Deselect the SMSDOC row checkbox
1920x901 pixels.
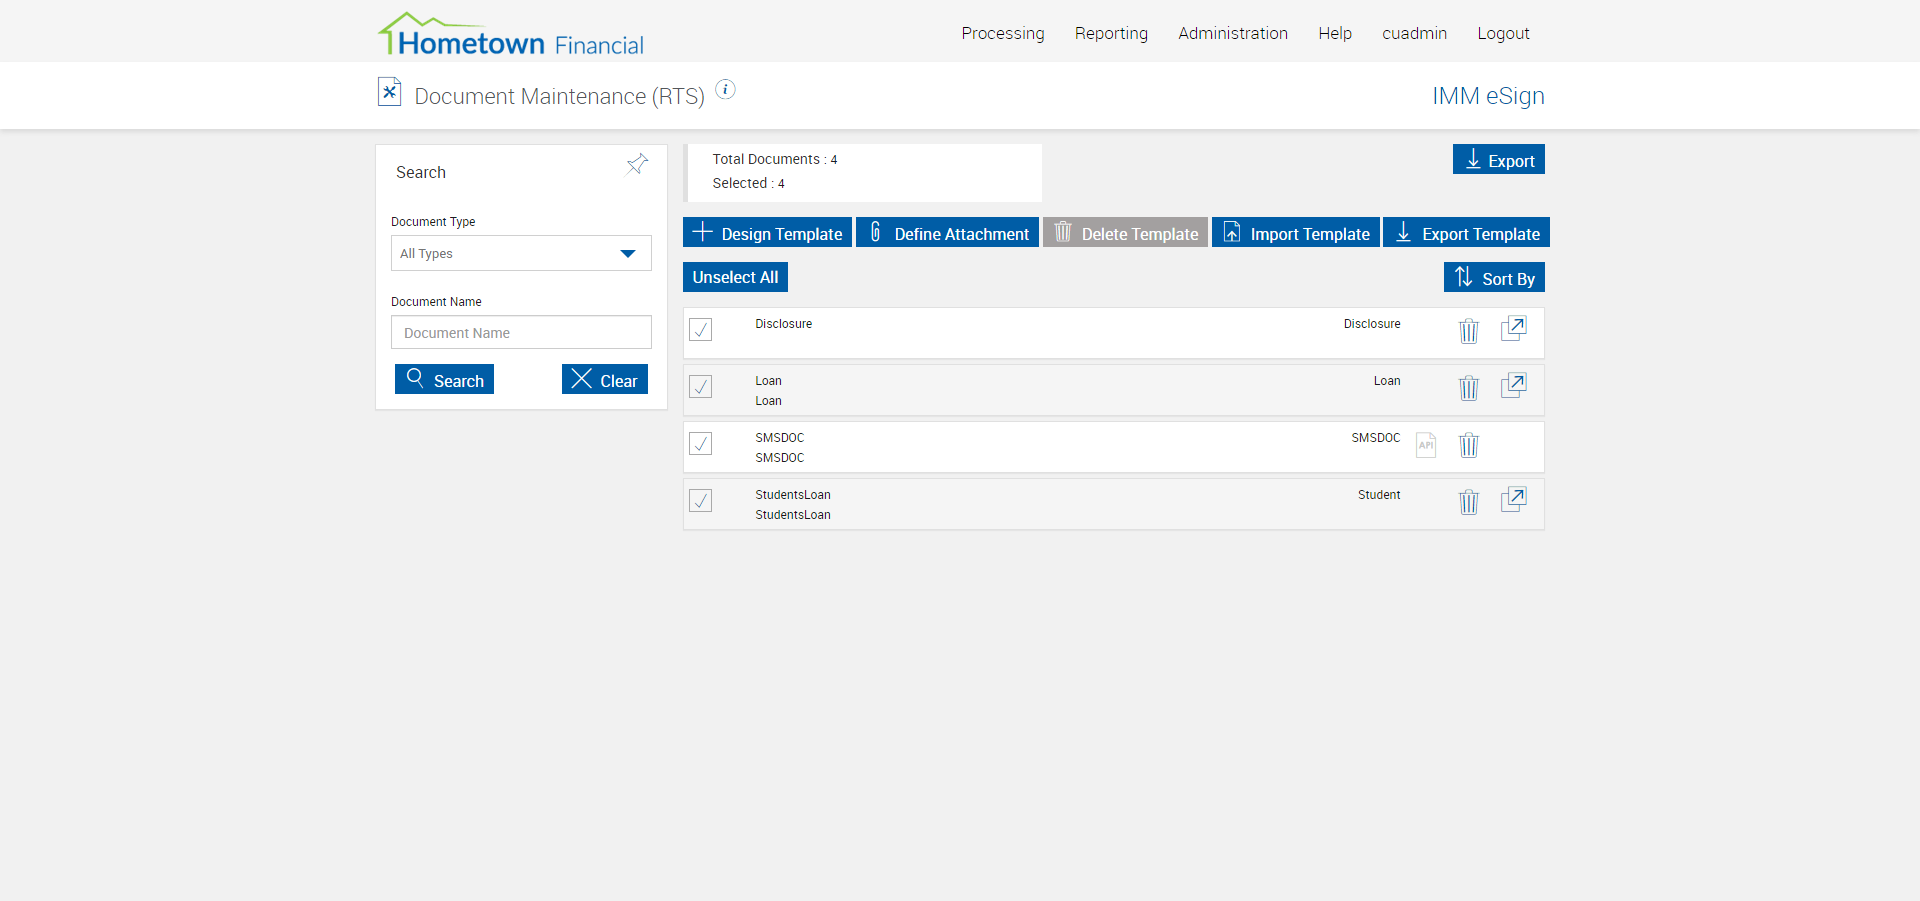[701, 443]
